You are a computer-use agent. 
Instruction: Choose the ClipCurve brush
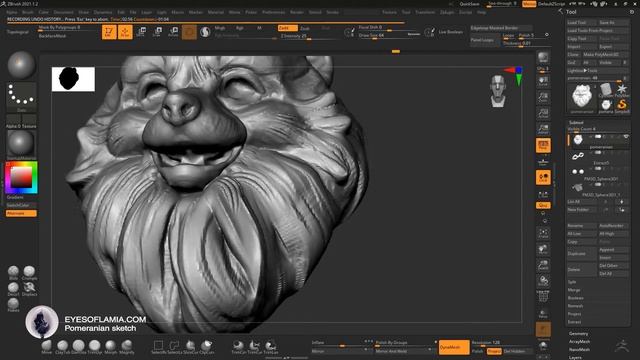click(207, 347)
